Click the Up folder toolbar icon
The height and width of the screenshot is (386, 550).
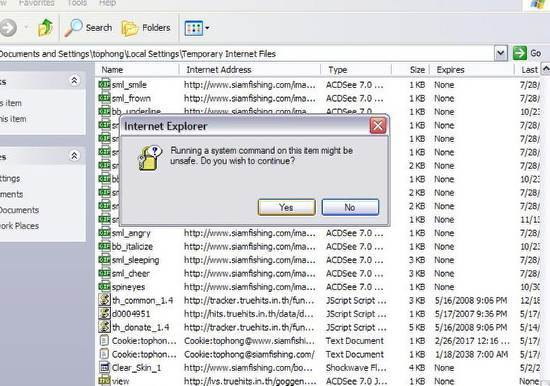pyautogui.click(x=46, y=28)
